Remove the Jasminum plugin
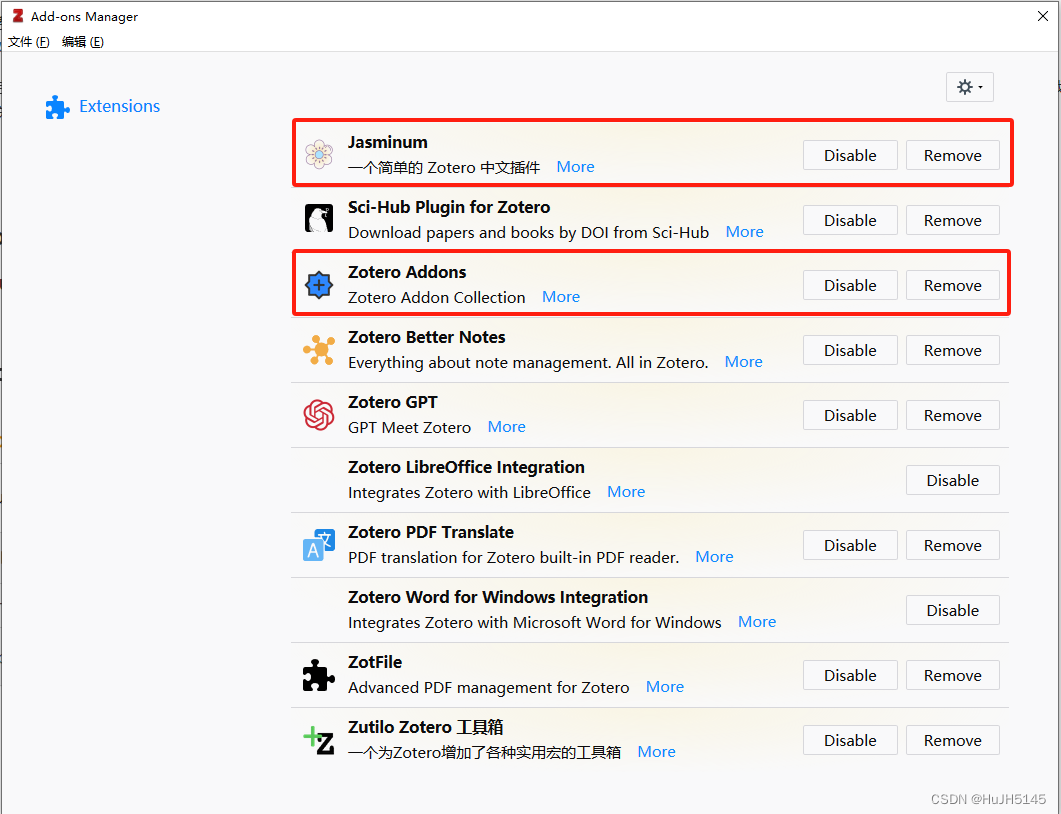Image resolution: width=1061 pixels, height=814 pixels. pyautogui.click(x=953, y=155)
